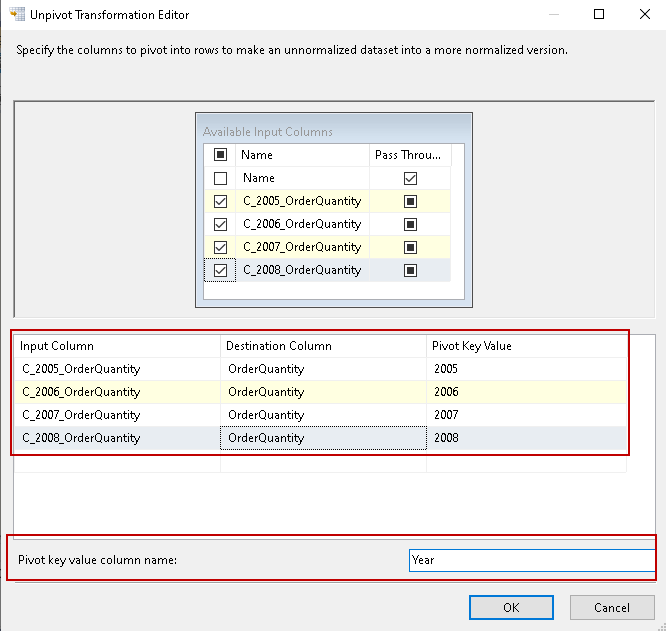The image size is (666, 631).
Task: Click the Destination Column header
Action: (322, 346)
